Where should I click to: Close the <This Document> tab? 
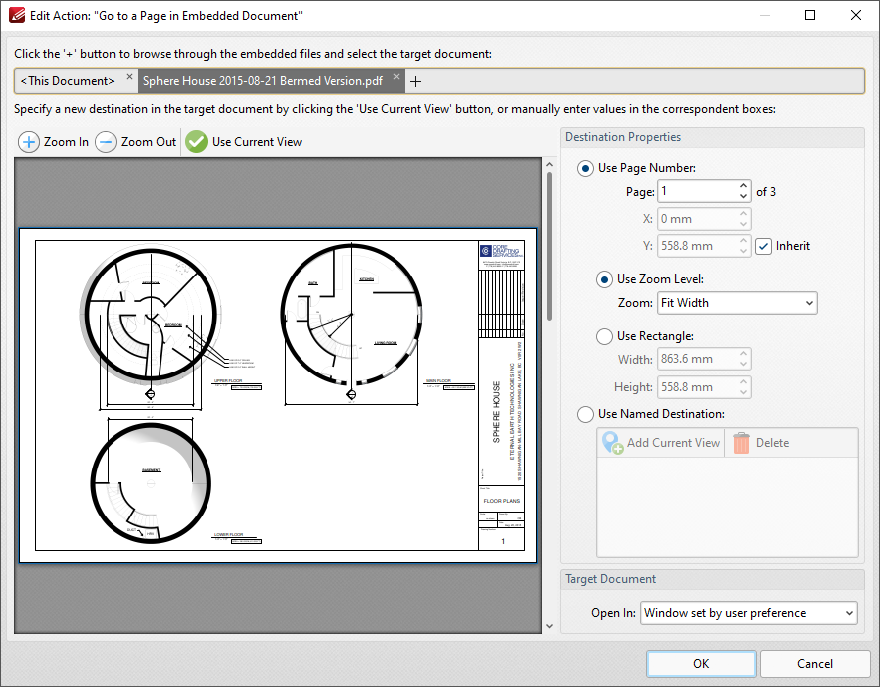coord(129,76)
